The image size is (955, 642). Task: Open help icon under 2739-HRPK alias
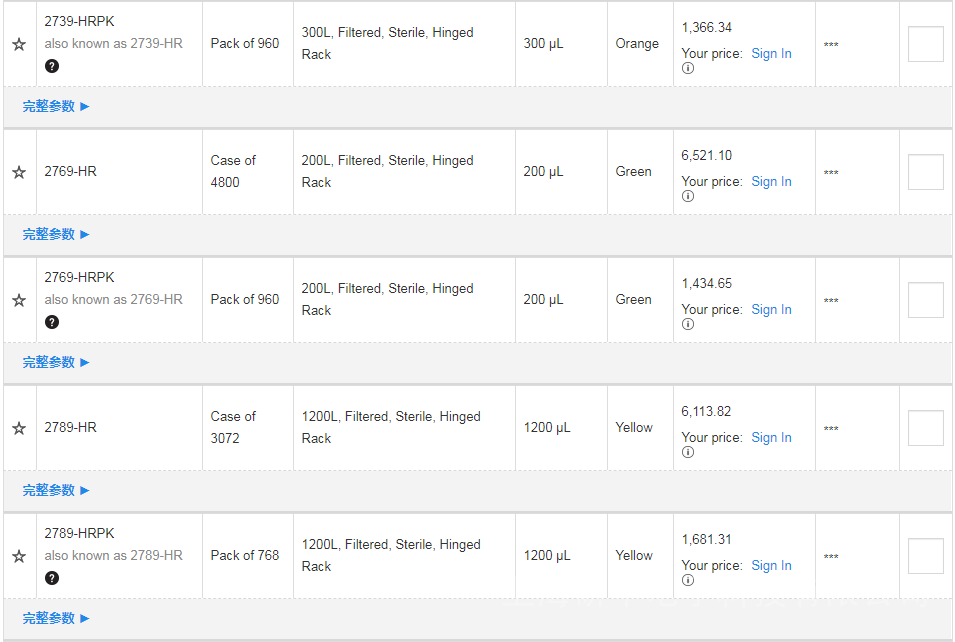click(x=52, y=66)
